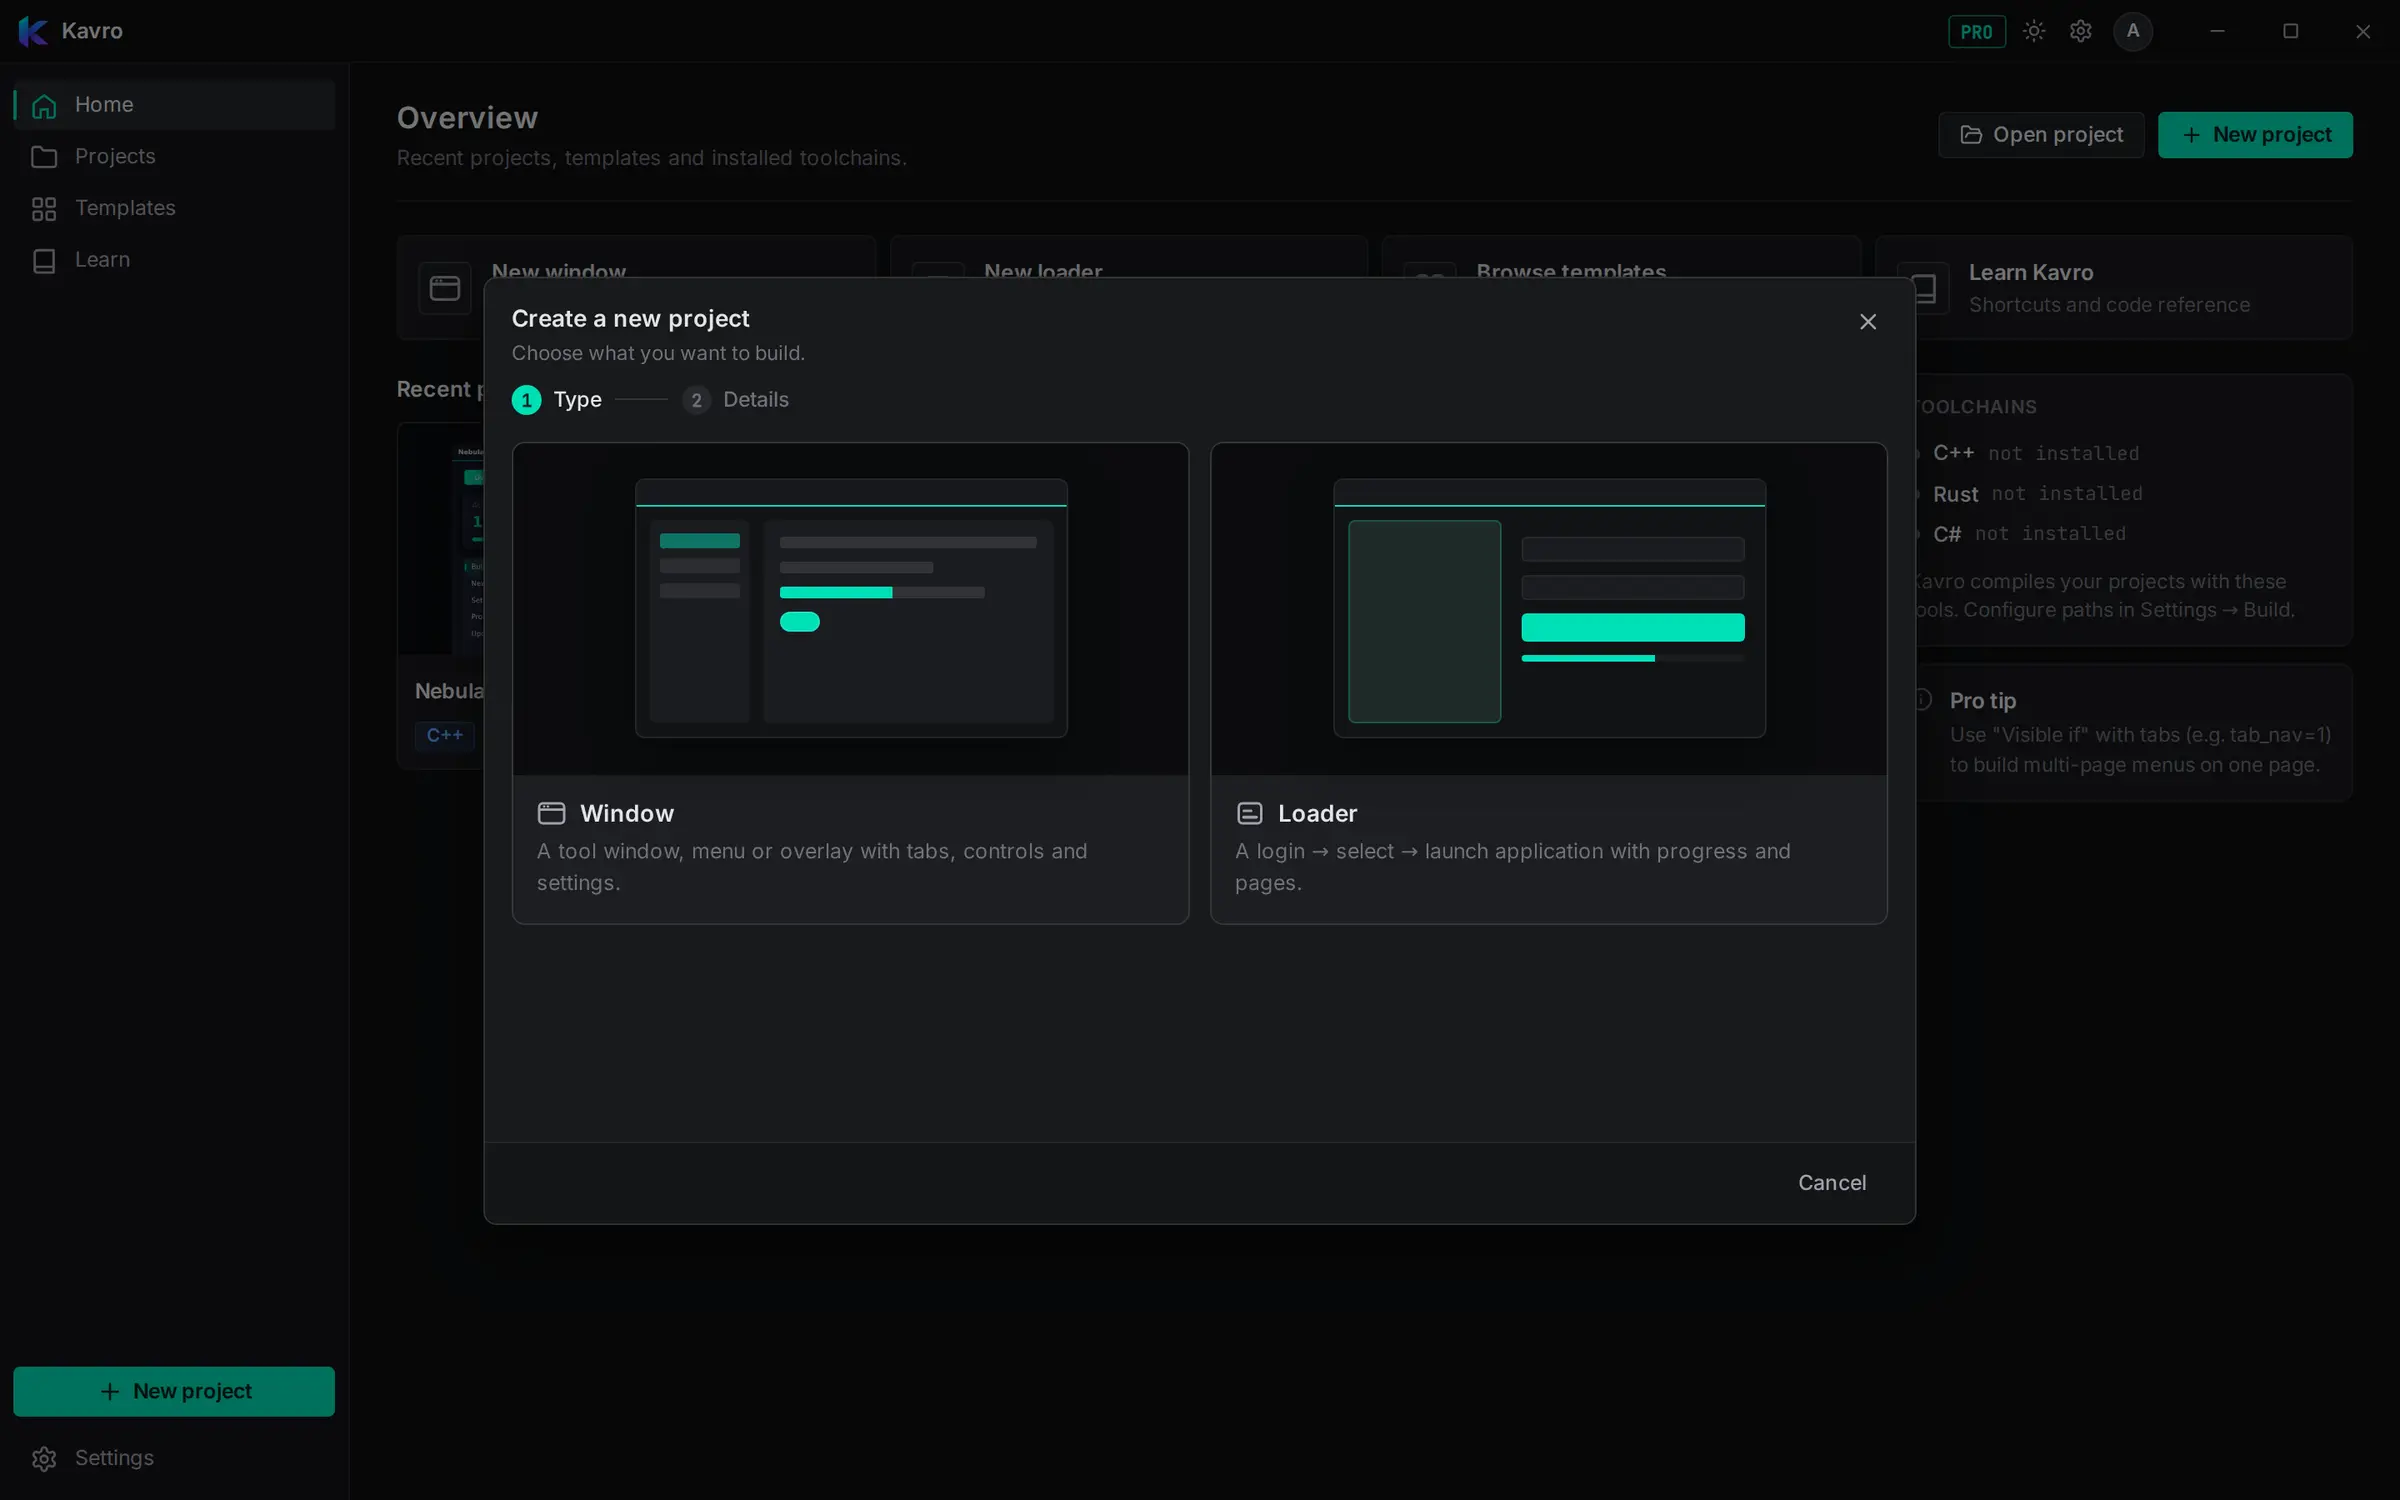
Task: Open the Home sidebar item
Action: coord(174,104)
